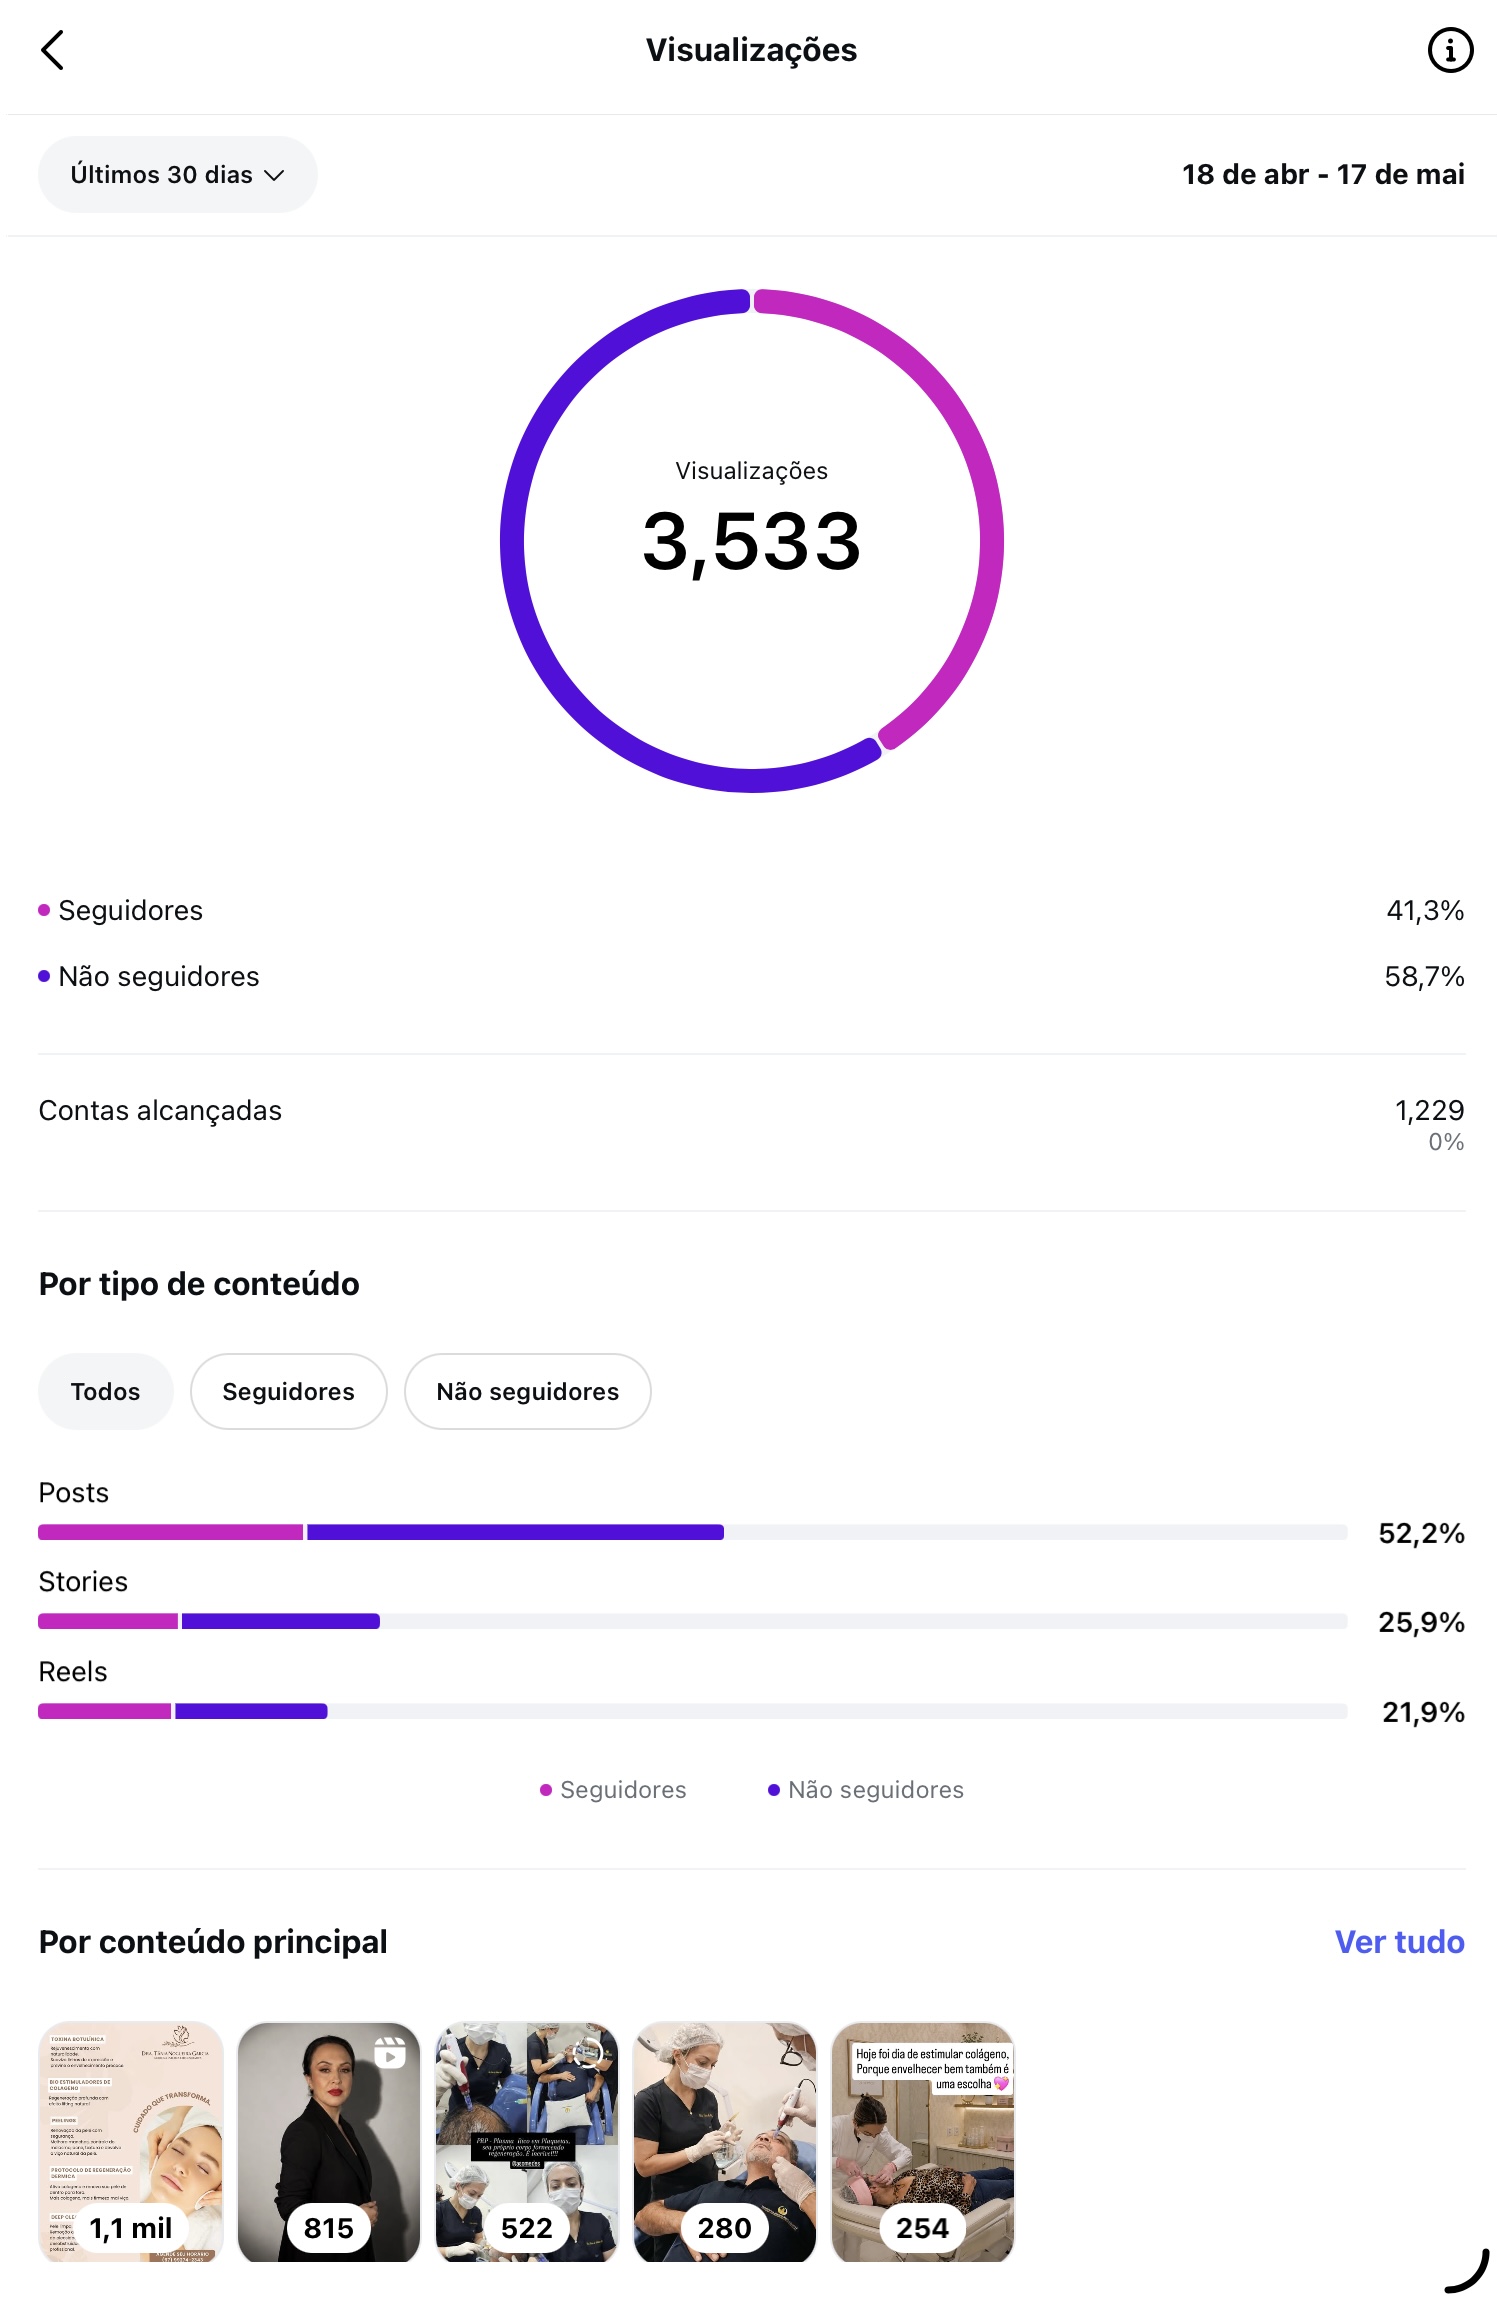This screenshot has height=2300, width=1497.
Task: Select the Todos filter chip
Action: click(105, 1391)
